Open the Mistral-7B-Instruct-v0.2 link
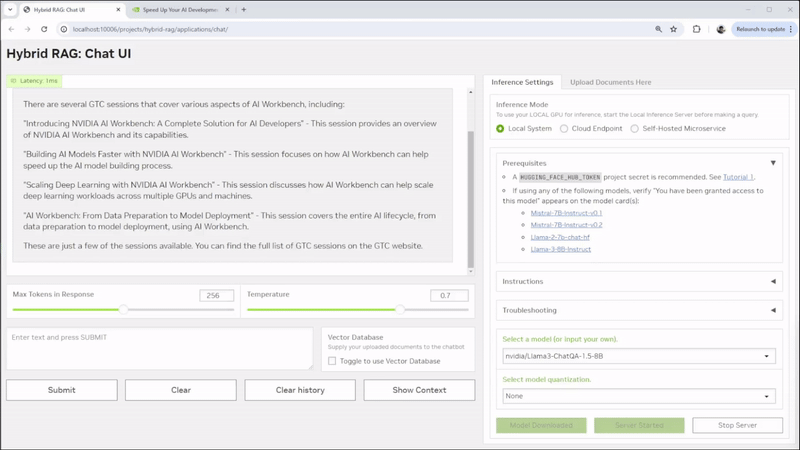The image size is (800, 450). pyautogui.click(x=566, y=225)
